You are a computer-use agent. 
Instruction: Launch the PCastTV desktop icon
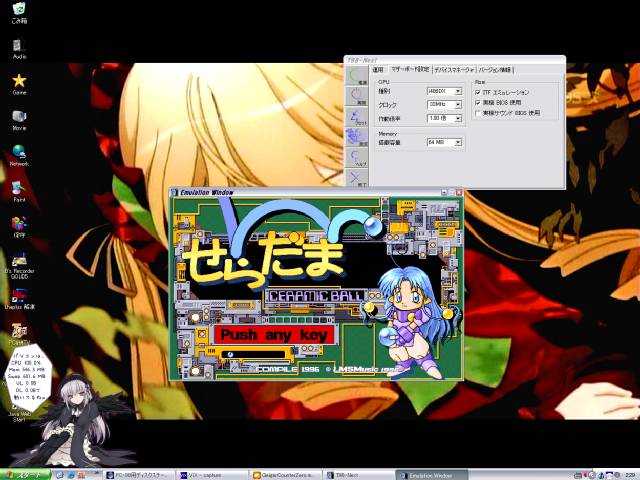[19, 334]
